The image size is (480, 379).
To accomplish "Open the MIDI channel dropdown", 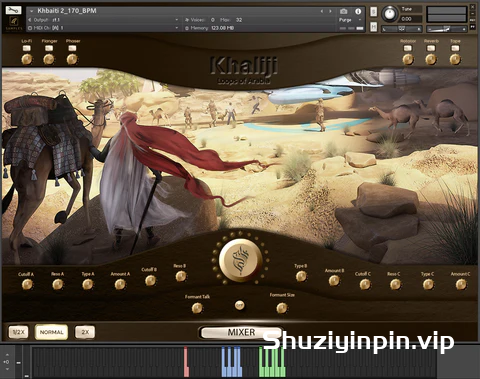I will point(103,28).
